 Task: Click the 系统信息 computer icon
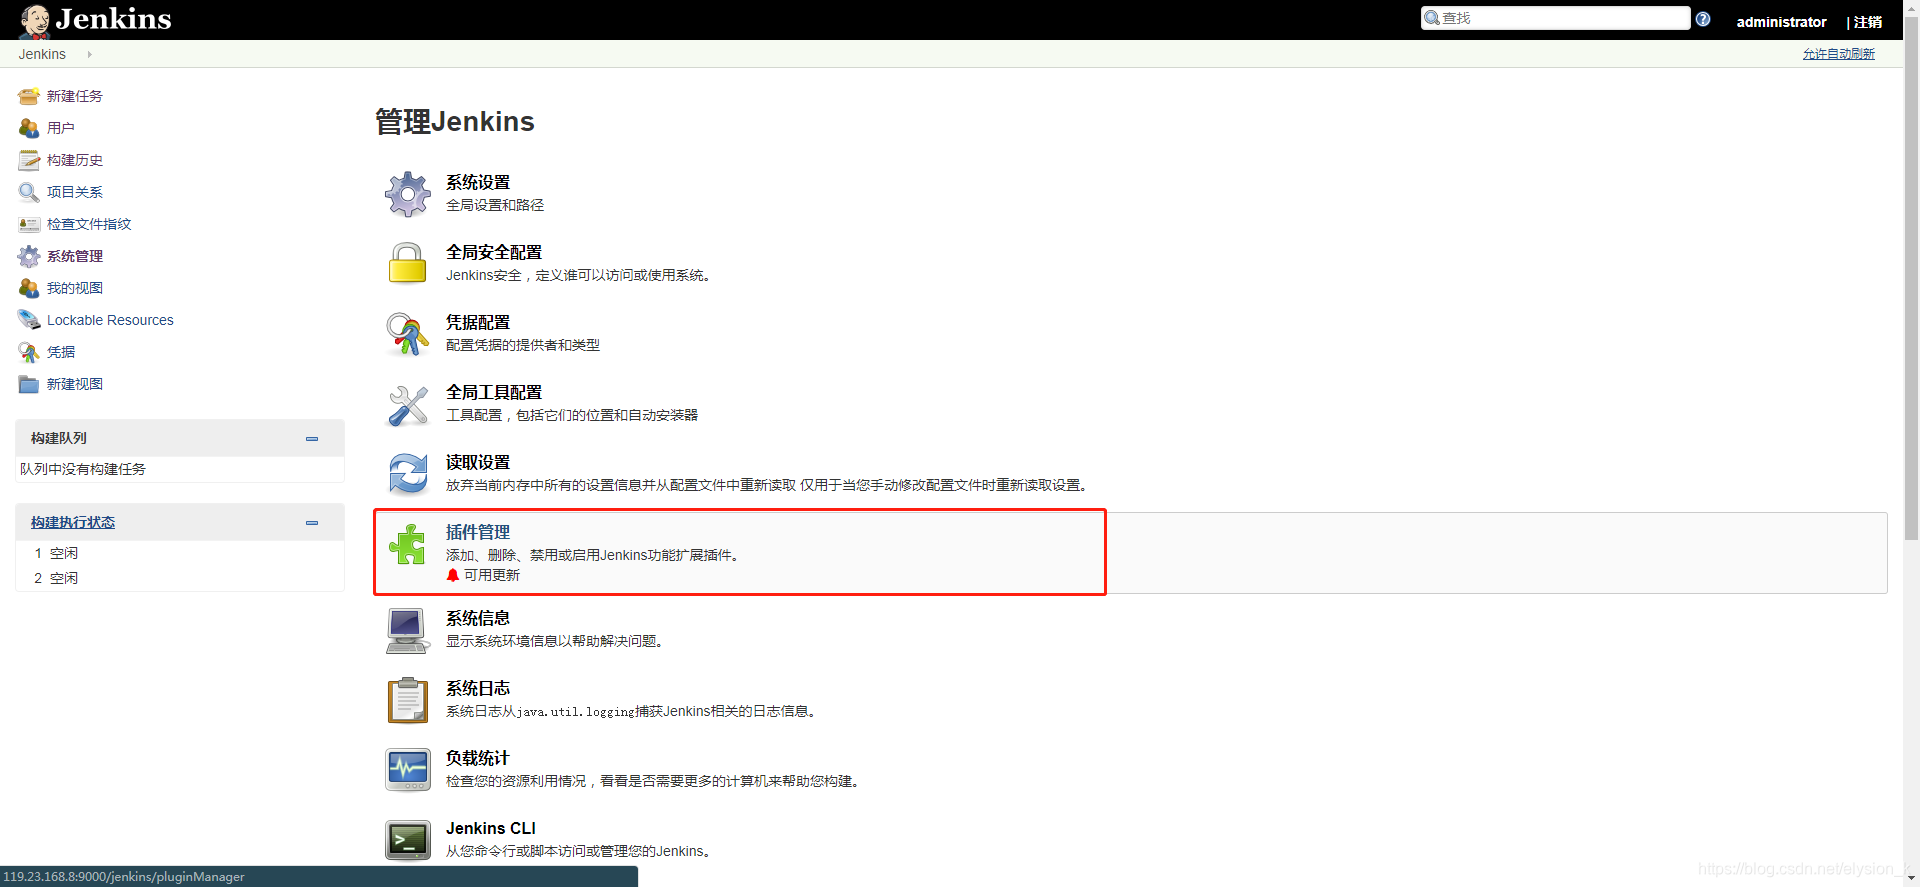[408, 630]
